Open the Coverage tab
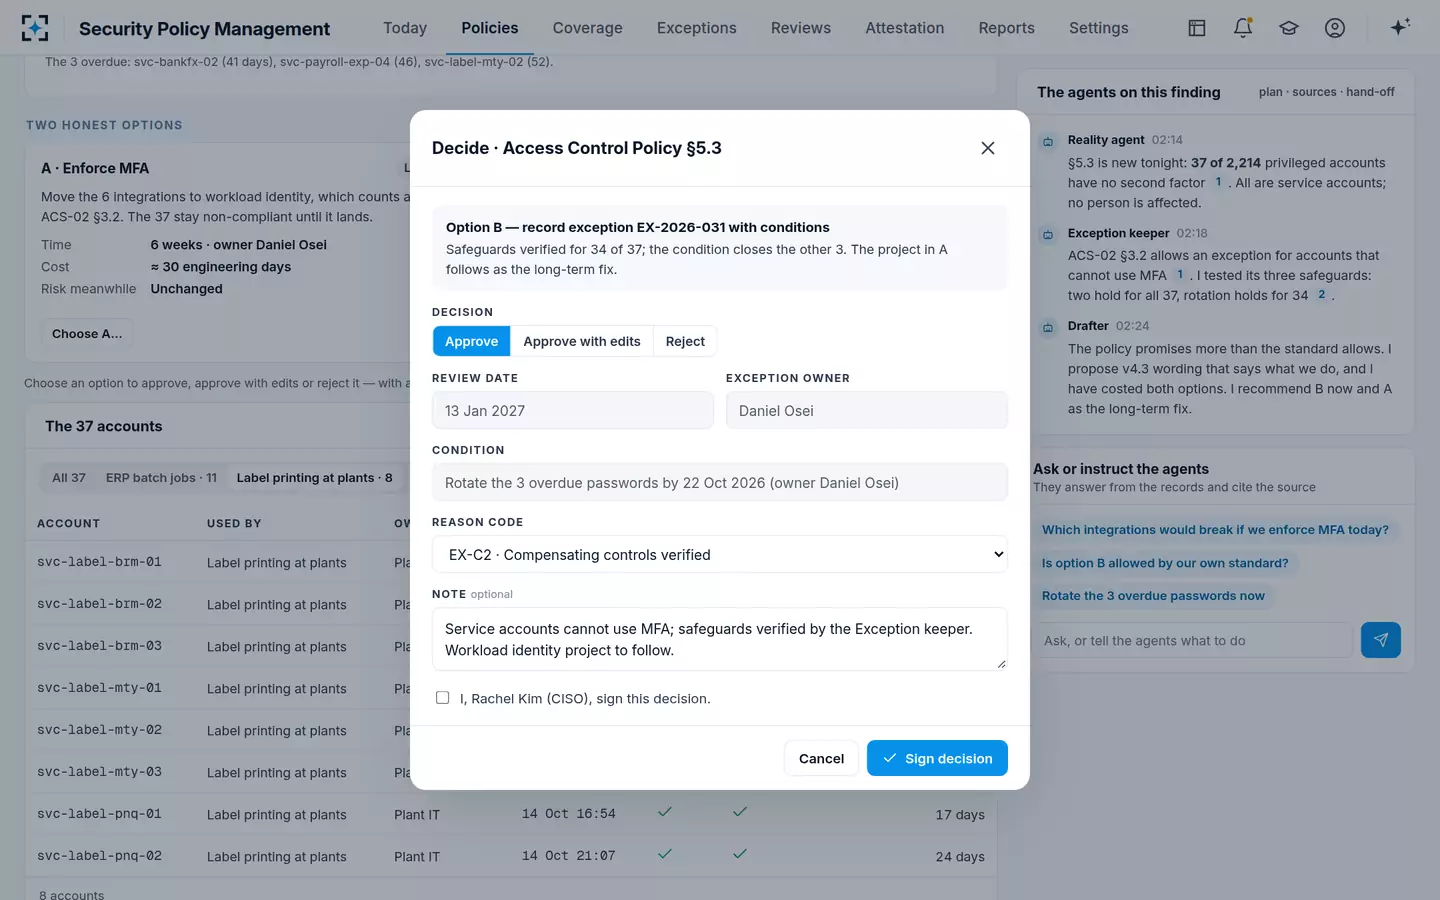Viewport: 1440px width, 900px height. click(588, 28)
